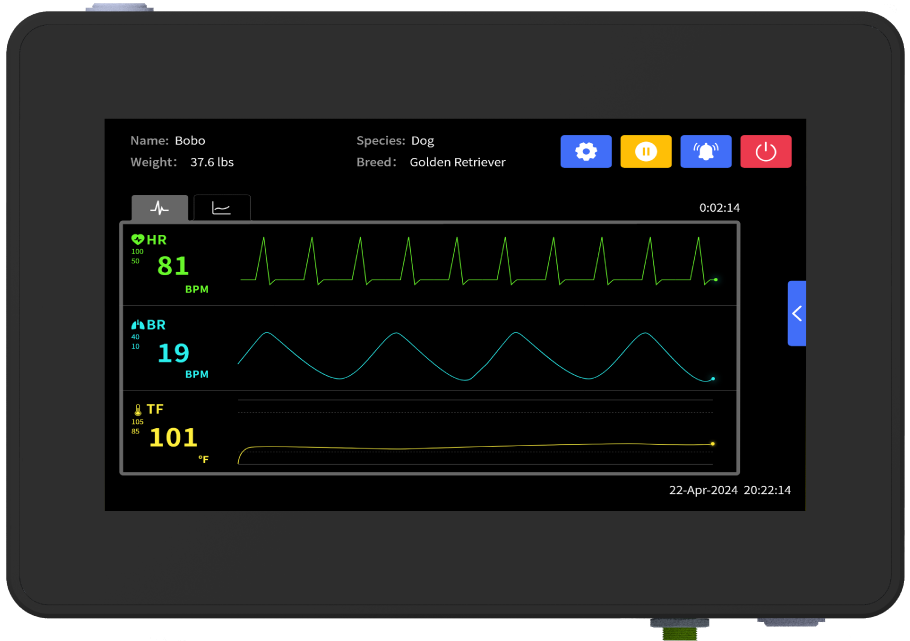The width and height of the screenshot is (910, 641).
Task: Click the thermometer TF icon
Action: [x=138, y=410]
